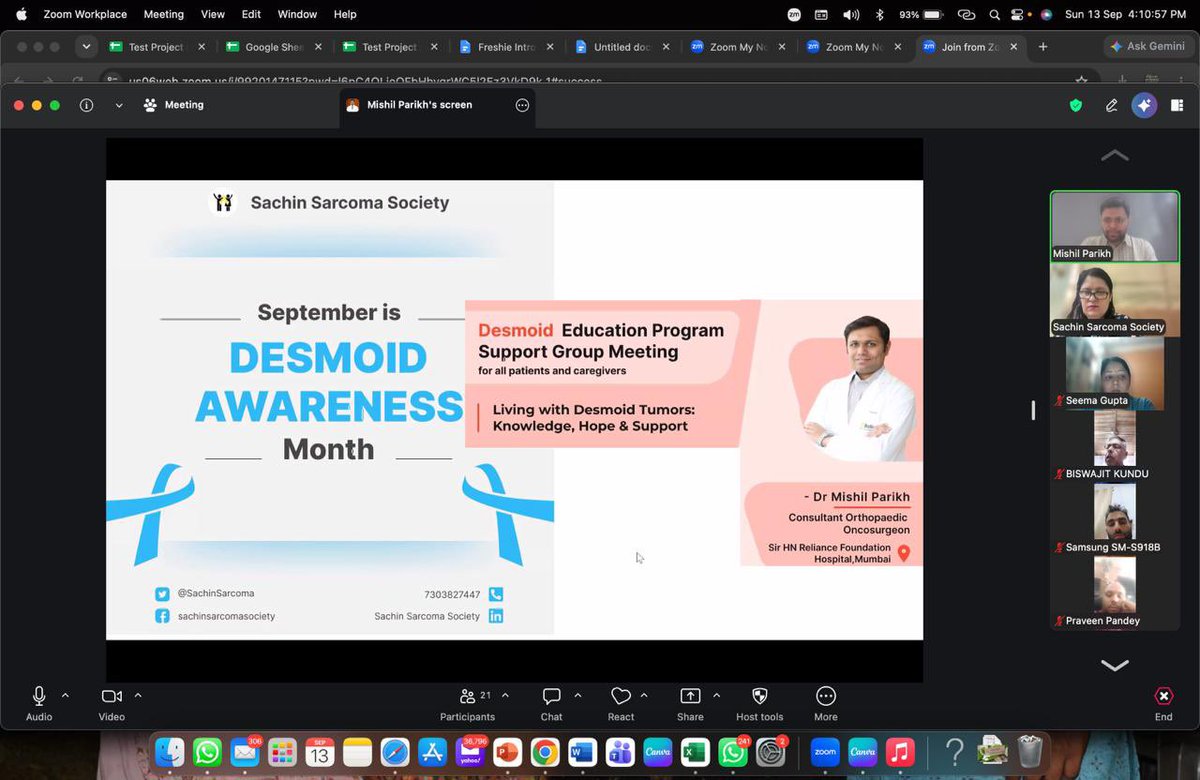The width and height of the screenshot is (1200, 780).
Task: Click the volume icon in menu bar
Action: coord(851,15)
